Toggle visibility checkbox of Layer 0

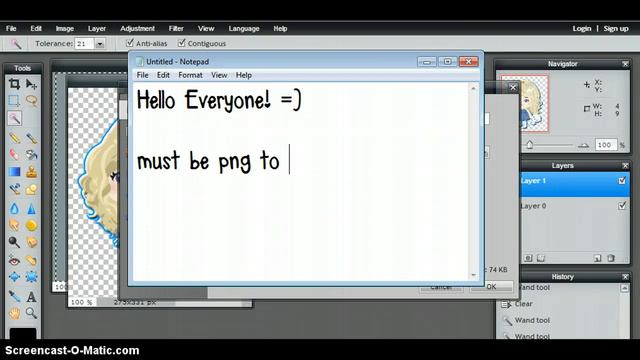pos(622,206)
